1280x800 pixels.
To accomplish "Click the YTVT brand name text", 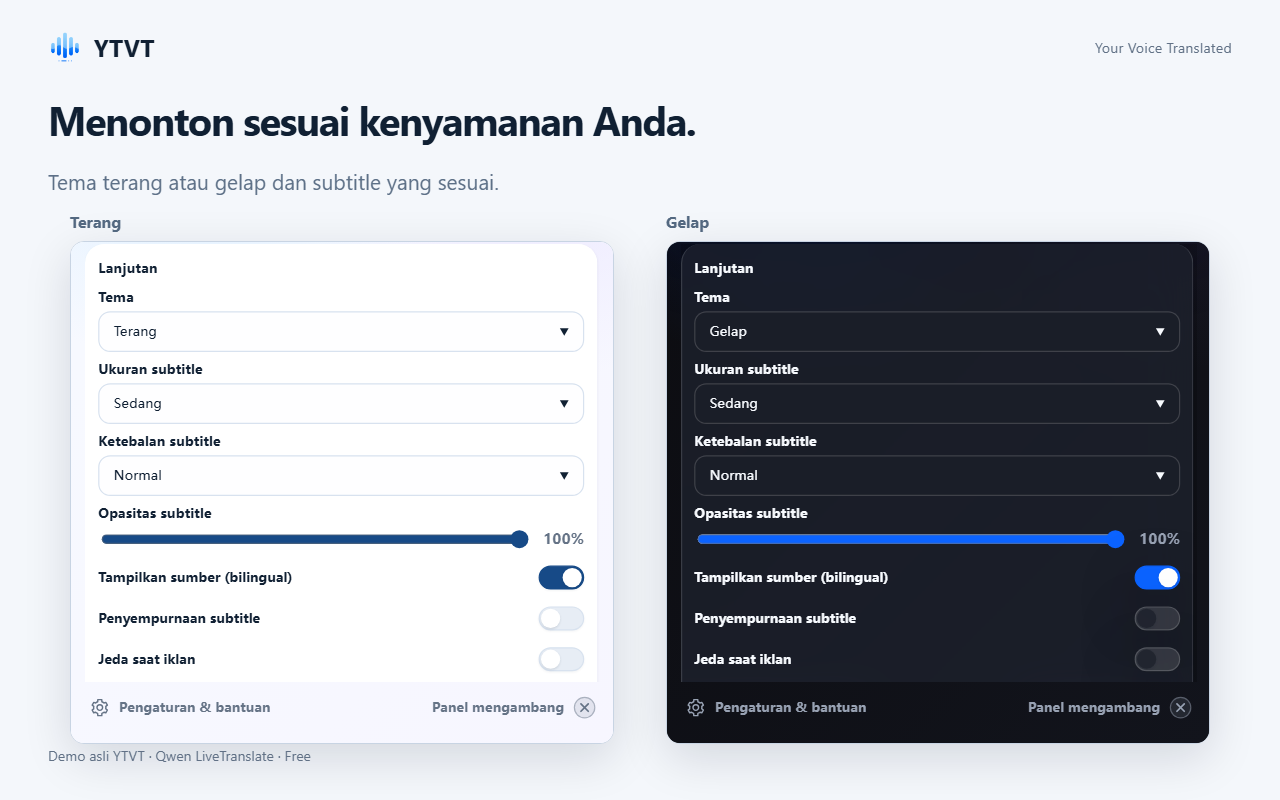I will coord(124,48).
